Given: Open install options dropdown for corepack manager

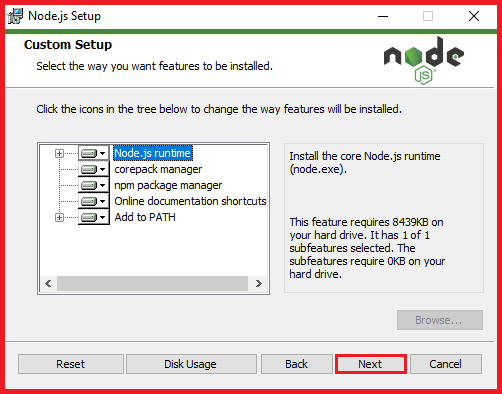Looking at the screenshot, I should click(103, 169).
